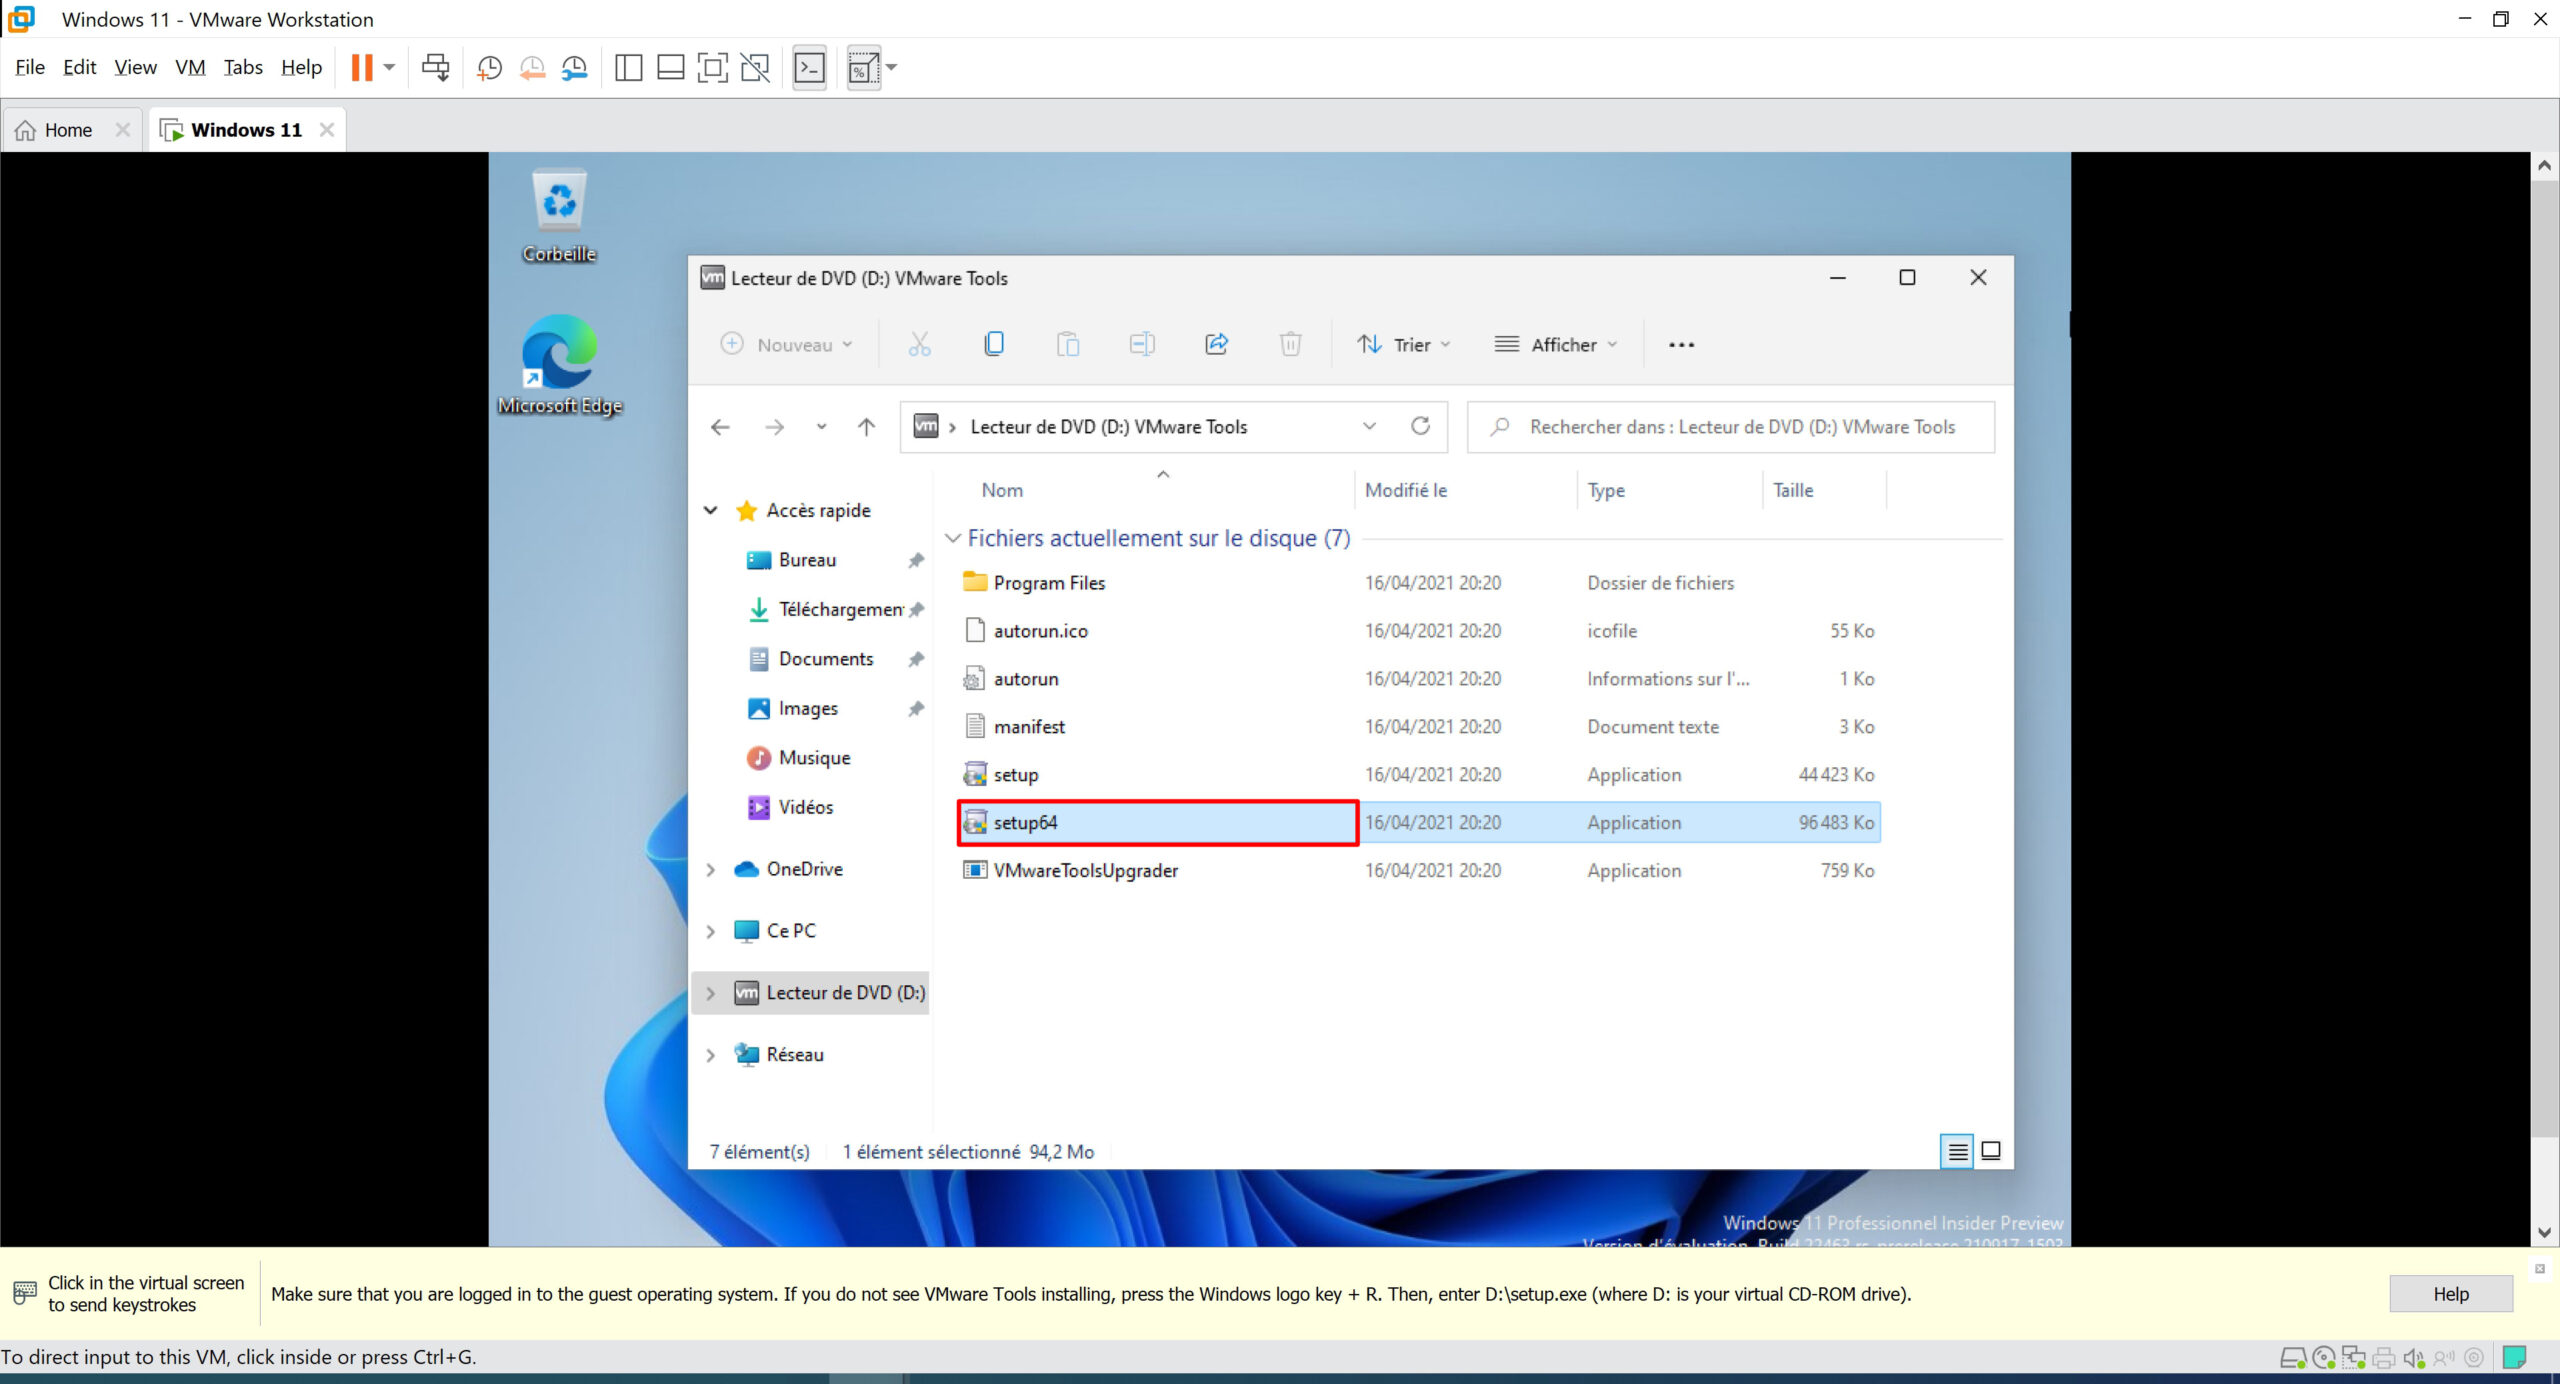2560x1384 pixels.
Task: Collapse the 'Fichiers actuellement sur le disque' group
Action: (x=953, y=538)
